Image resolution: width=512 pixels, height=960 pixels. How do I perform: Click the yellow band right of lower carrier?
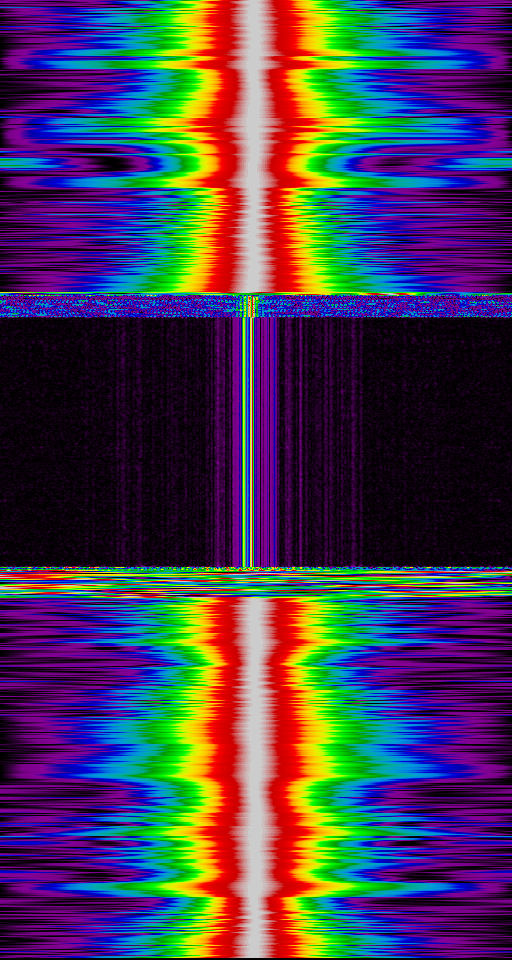point(310,778)
